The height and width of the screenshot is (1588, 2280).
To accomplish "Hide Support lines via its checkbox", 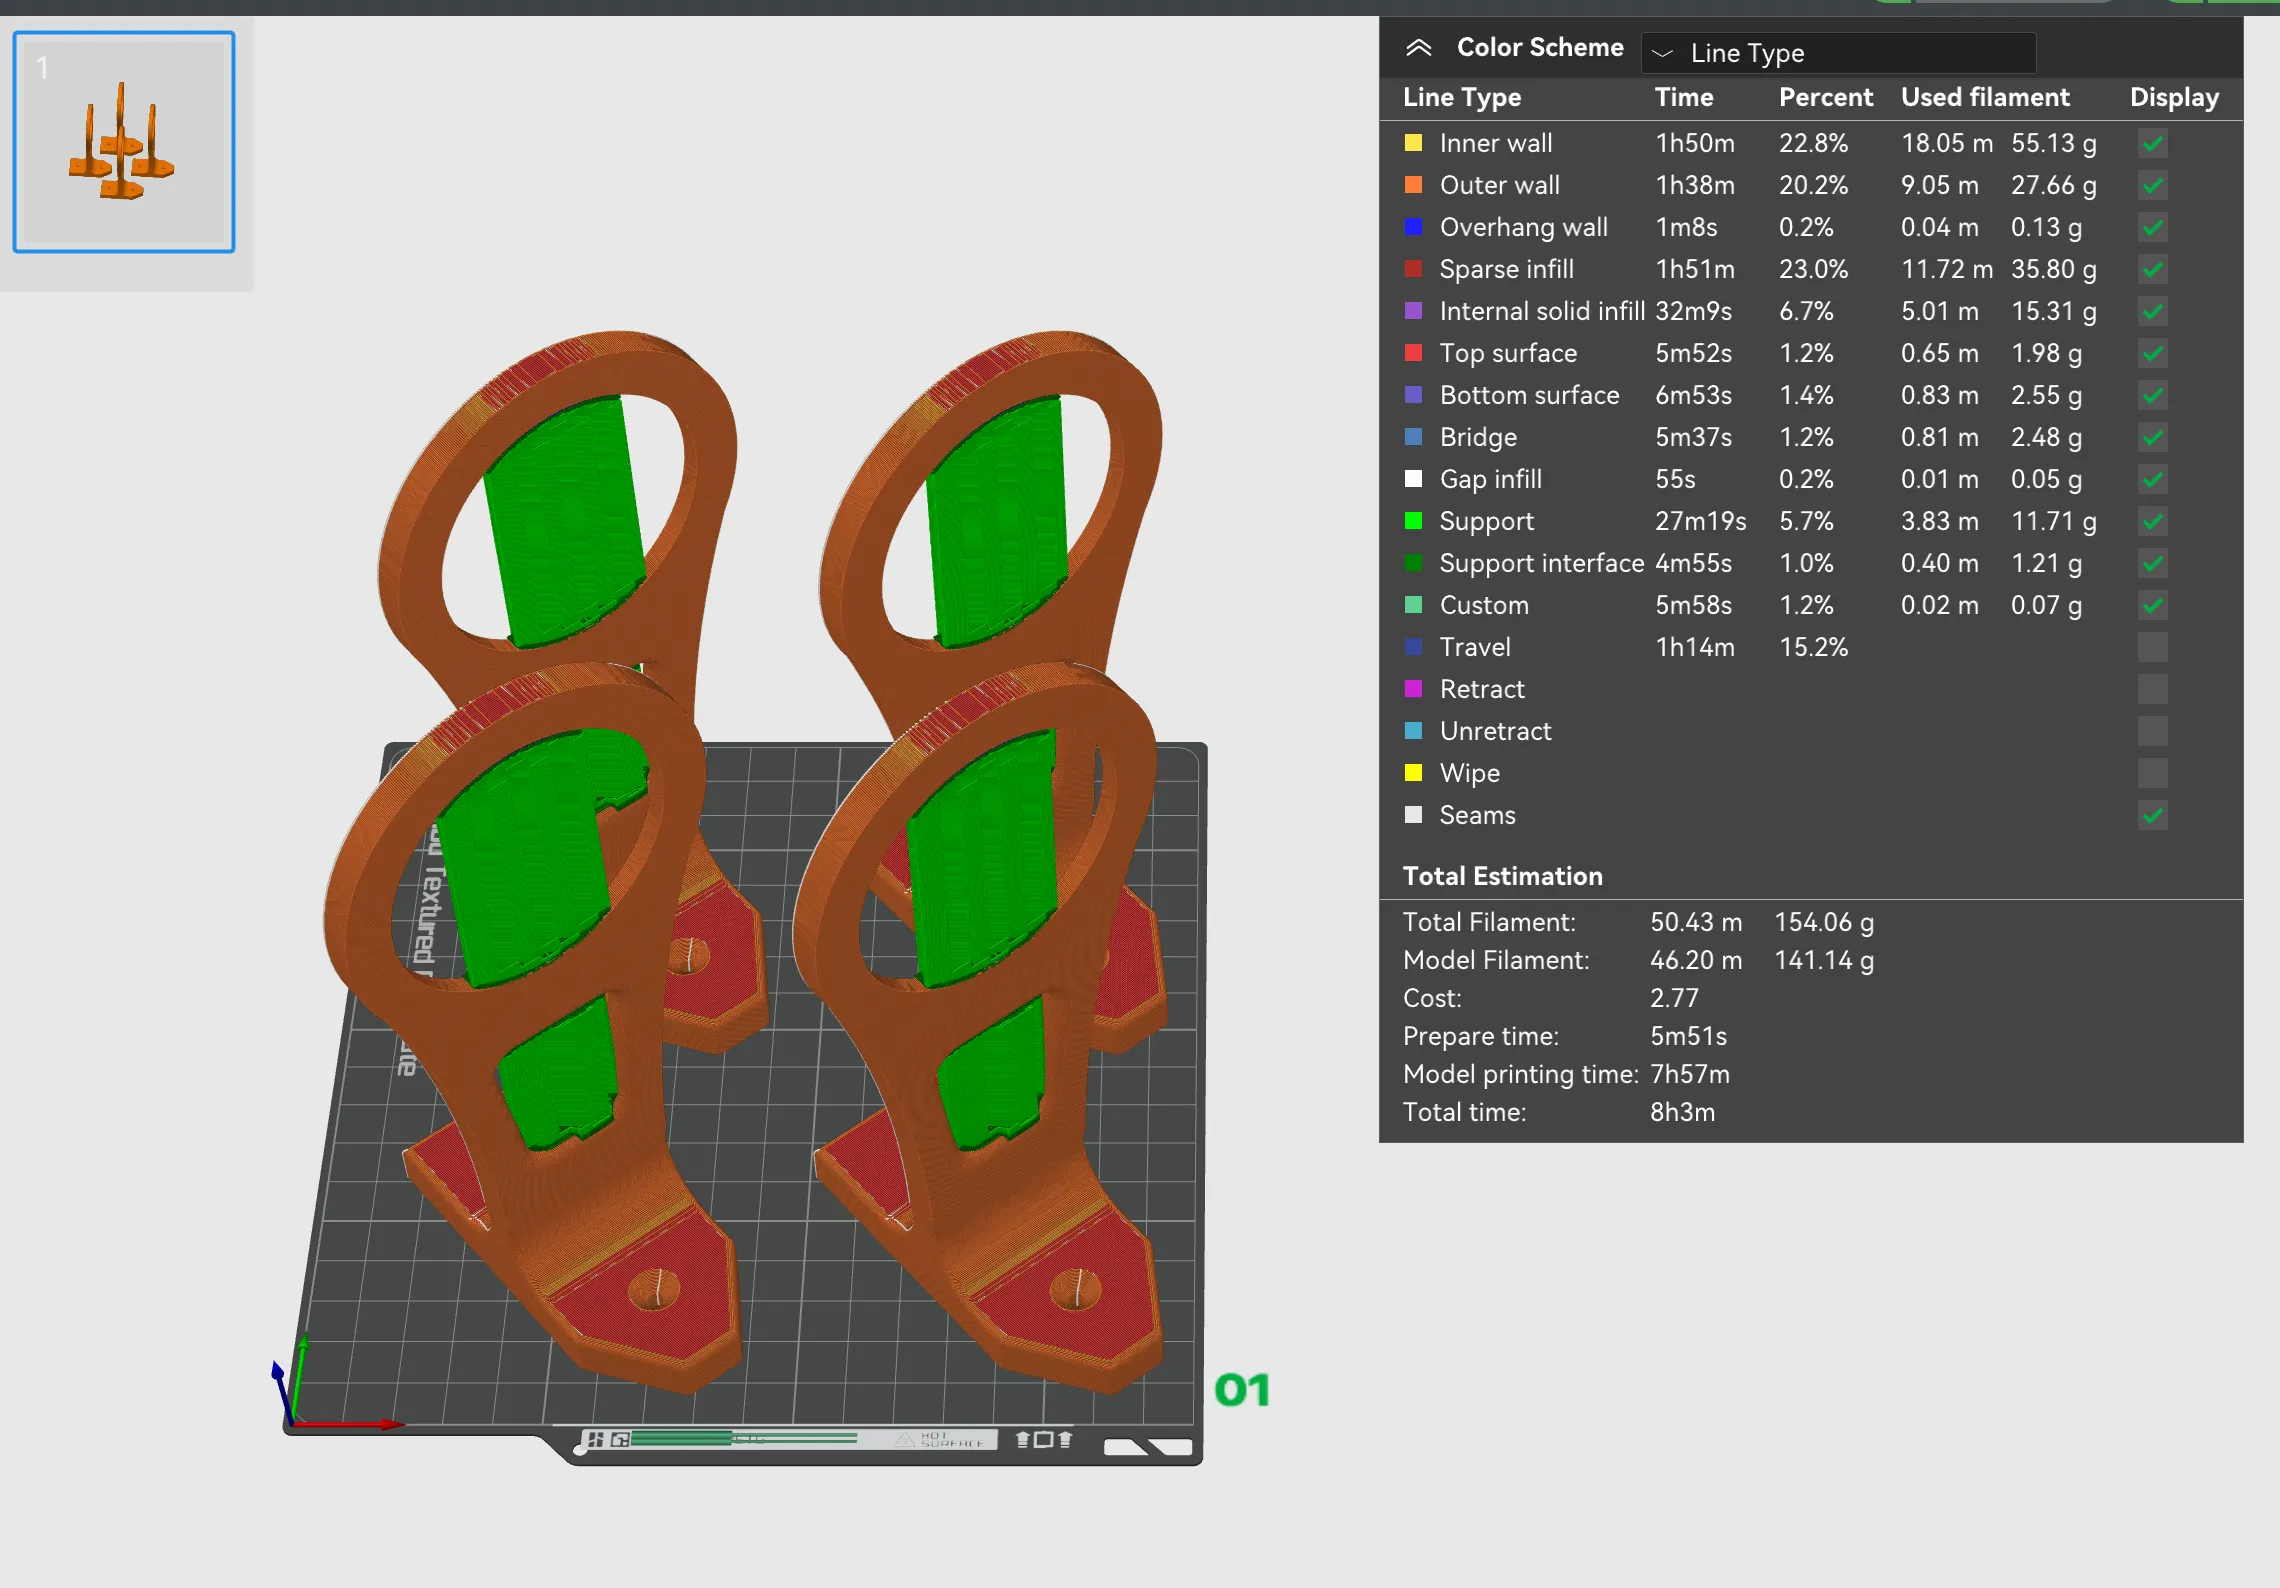I will coord(2153,522).
